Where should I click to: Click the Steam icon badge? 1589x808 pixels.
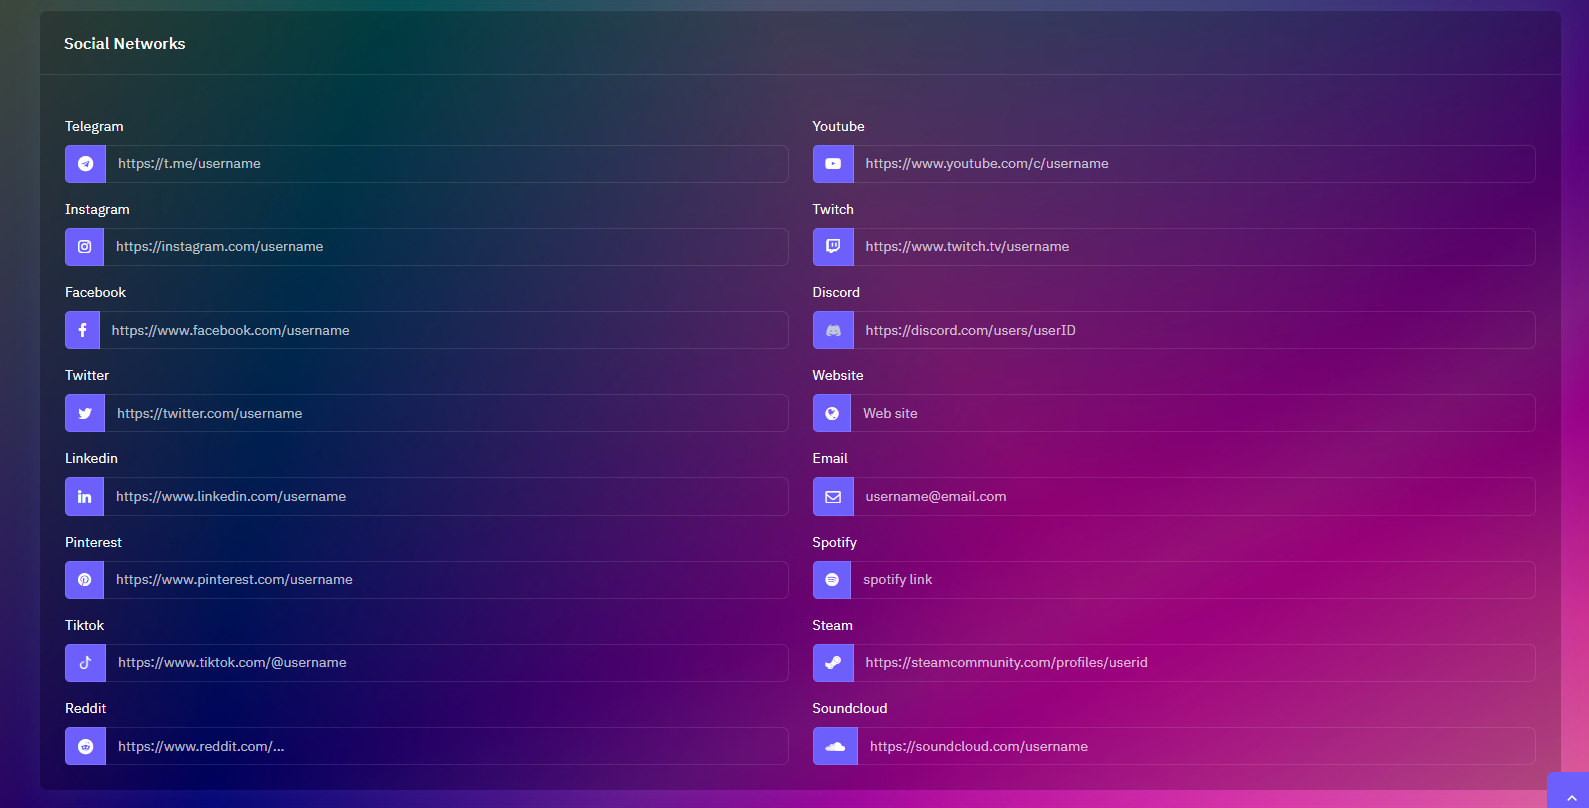click(833, 663)
